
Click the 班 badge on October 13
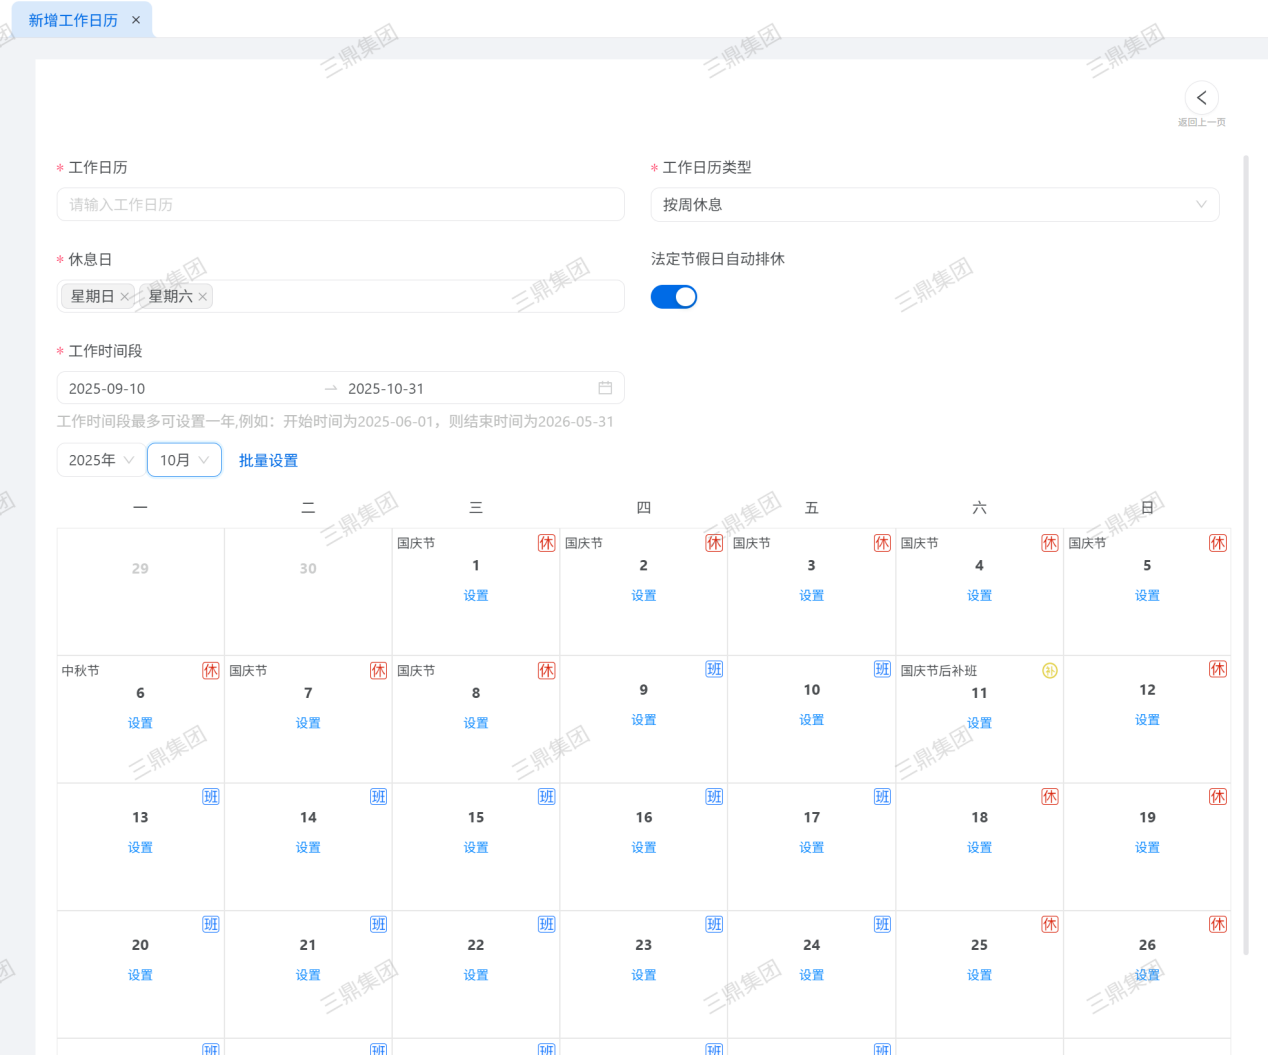[210, 797]
